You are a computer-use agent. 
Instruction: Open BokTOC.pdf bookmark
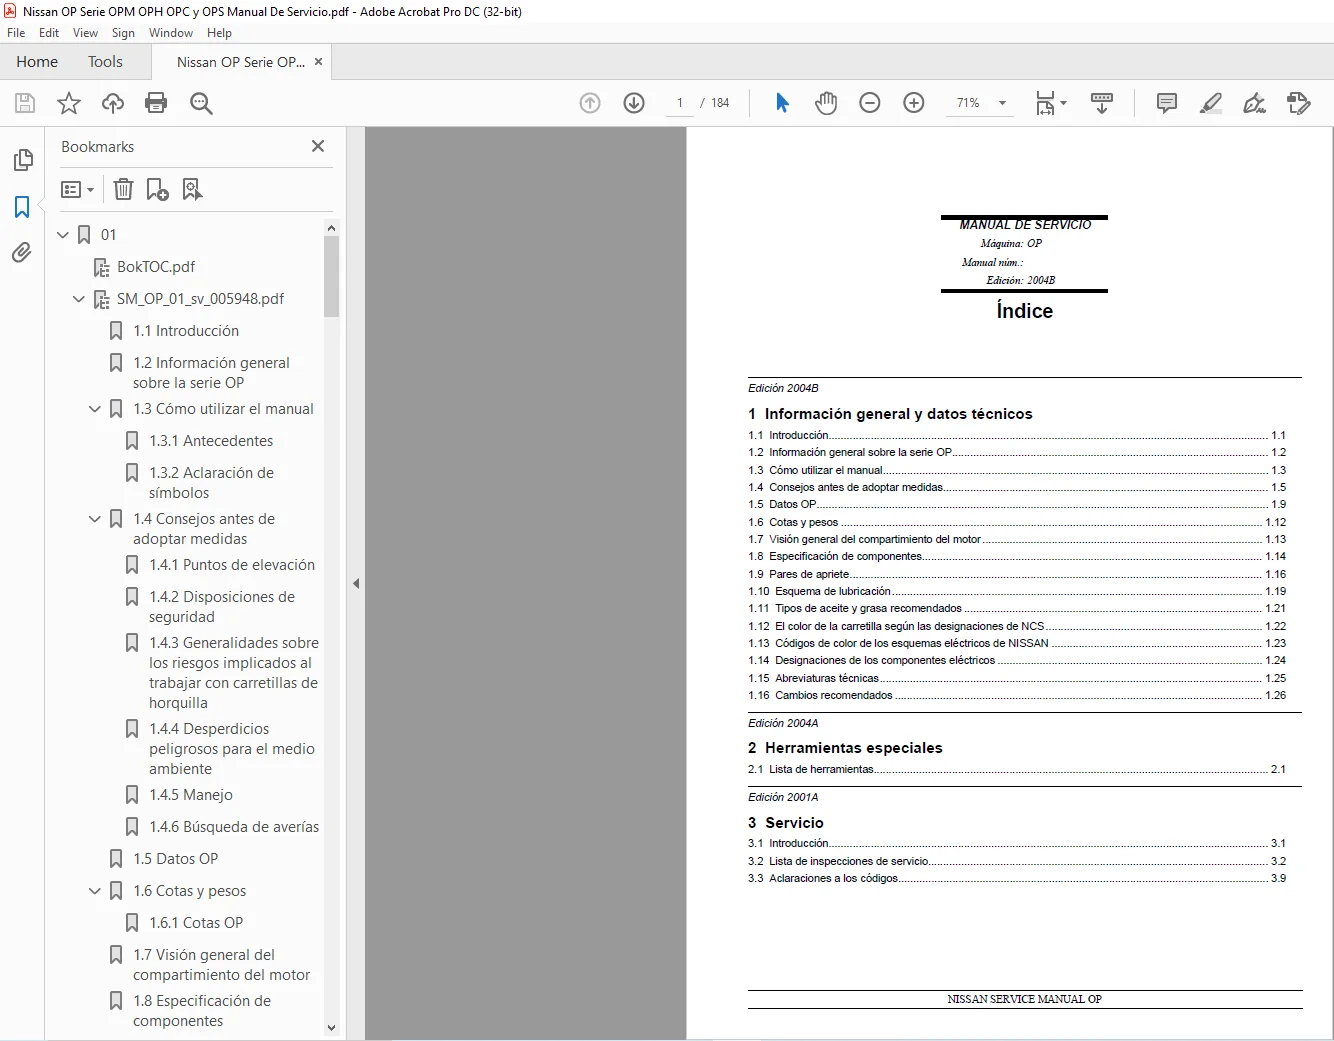pos(156,267)
